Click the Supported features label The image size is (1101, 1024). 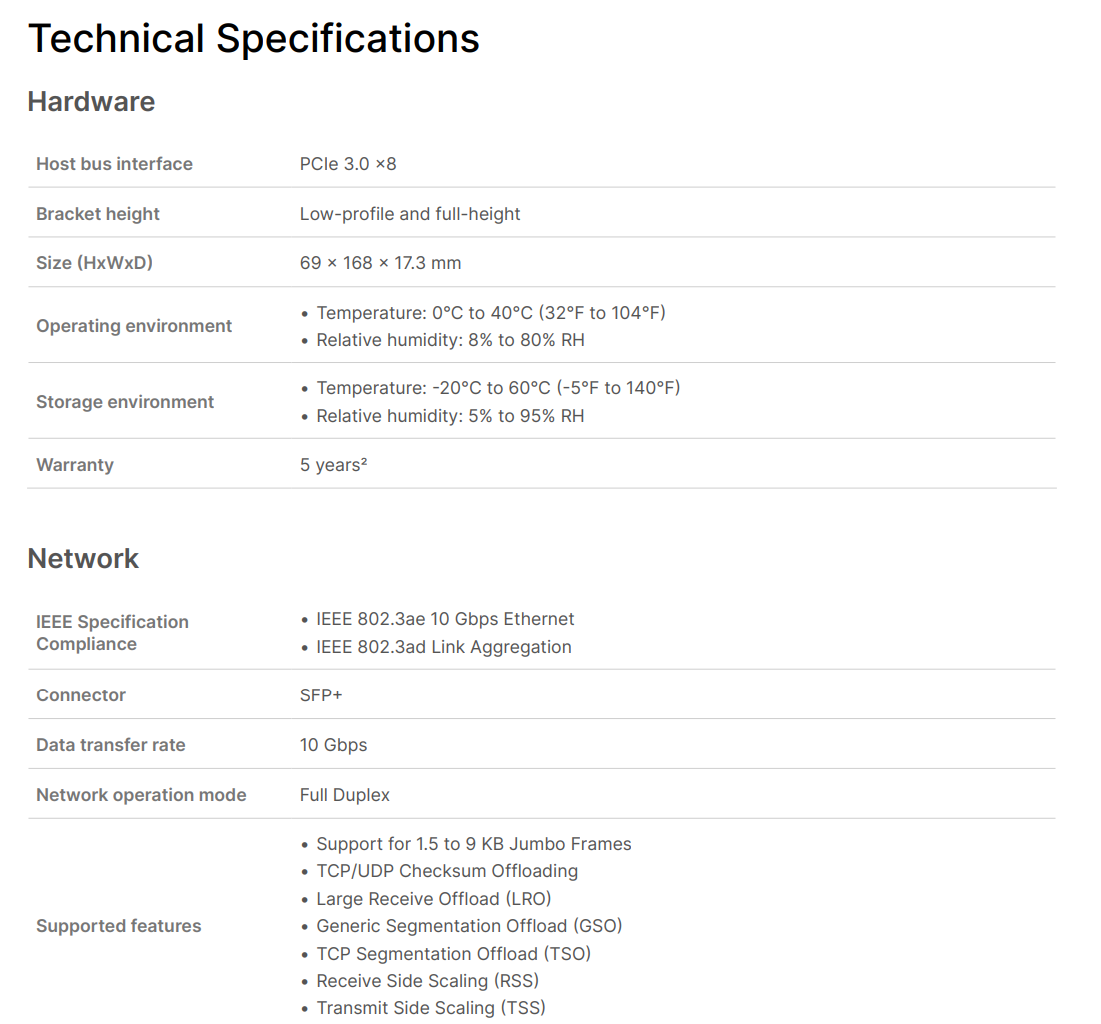(x=119, y=926)
